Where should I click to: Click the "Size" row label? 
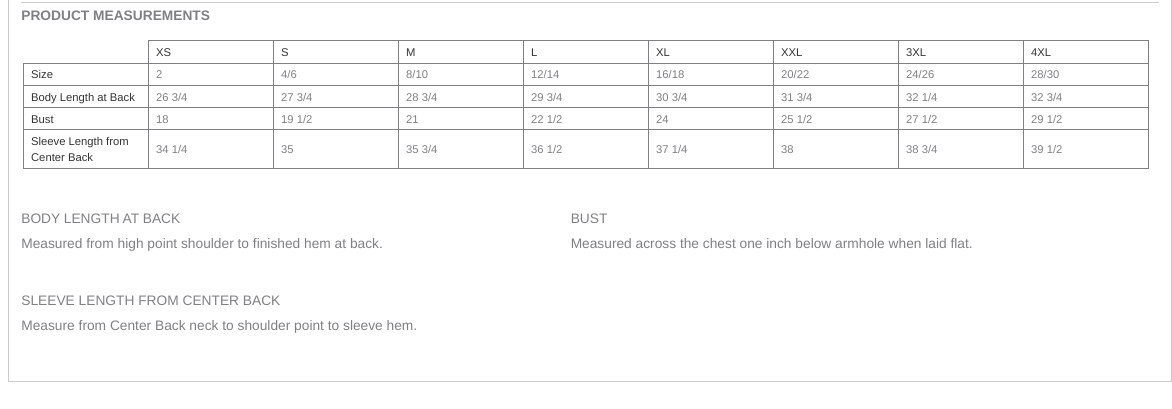pos(43,74)
